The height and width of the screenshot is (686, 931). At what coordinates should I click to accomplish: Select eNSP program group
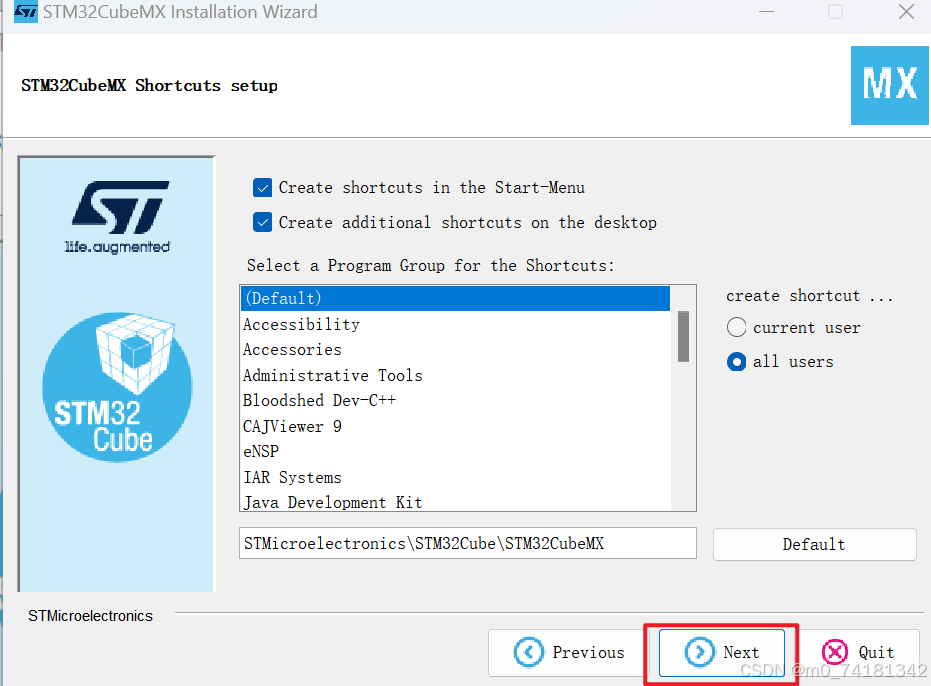[x=455, y=451]
